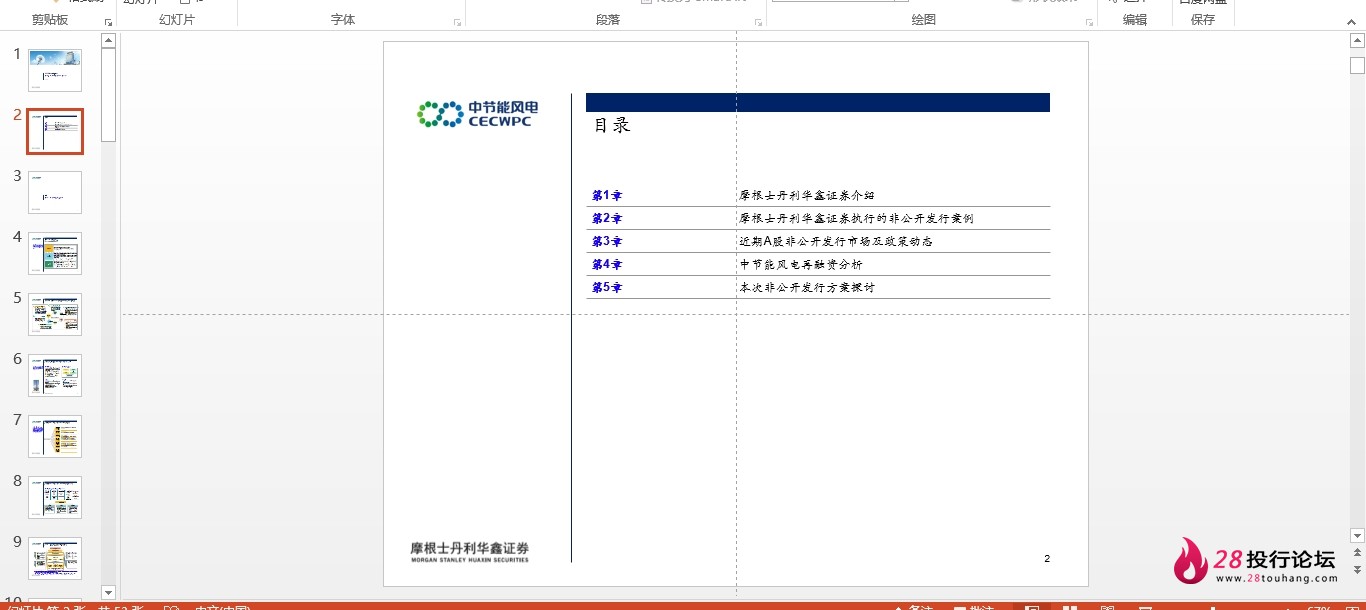1366x610 pixels.
Task: Click the 绘图 ribbon group label
Action: pos(924,20)
